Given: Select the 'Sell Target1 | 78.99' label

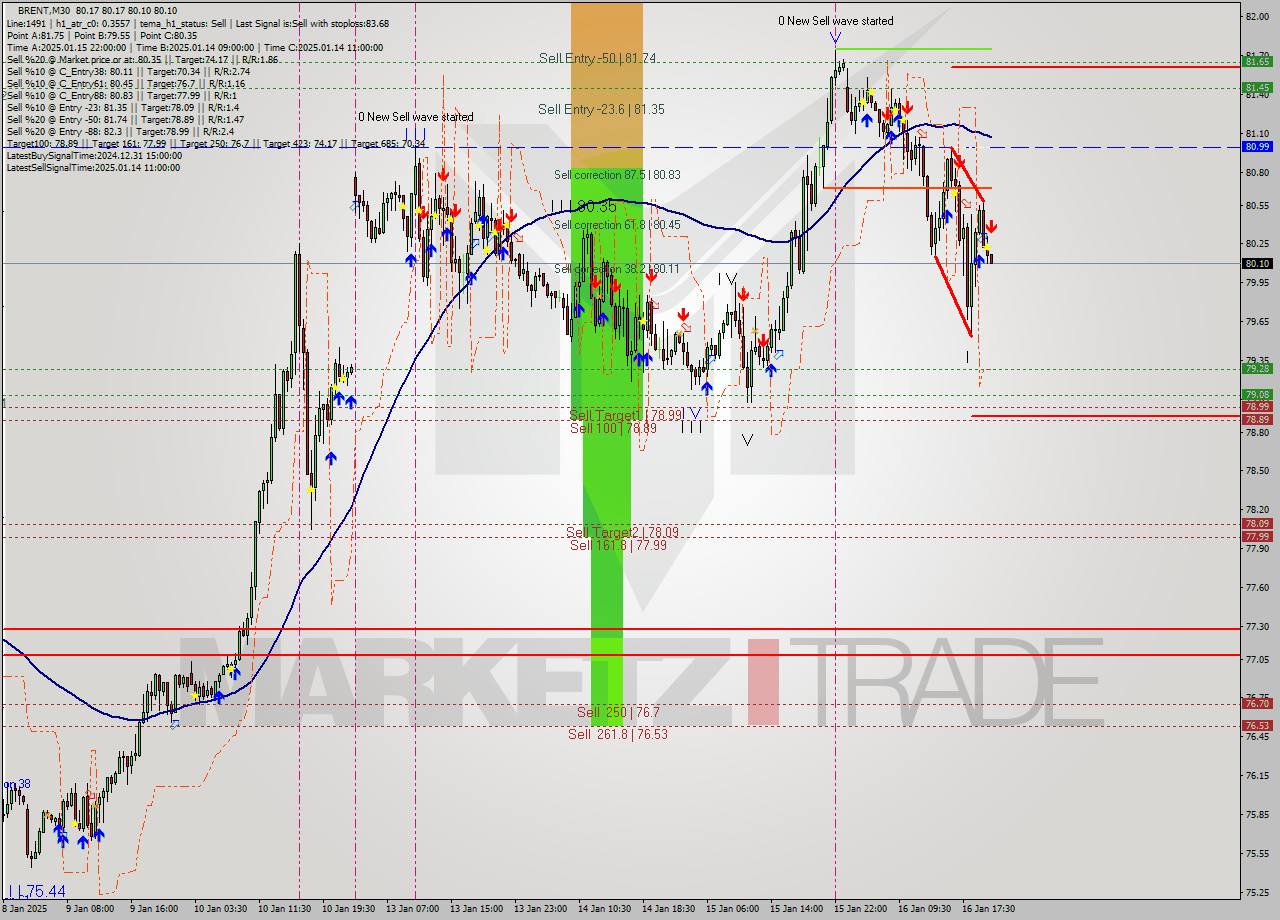Looking at the screenshot, I should 626,415.
